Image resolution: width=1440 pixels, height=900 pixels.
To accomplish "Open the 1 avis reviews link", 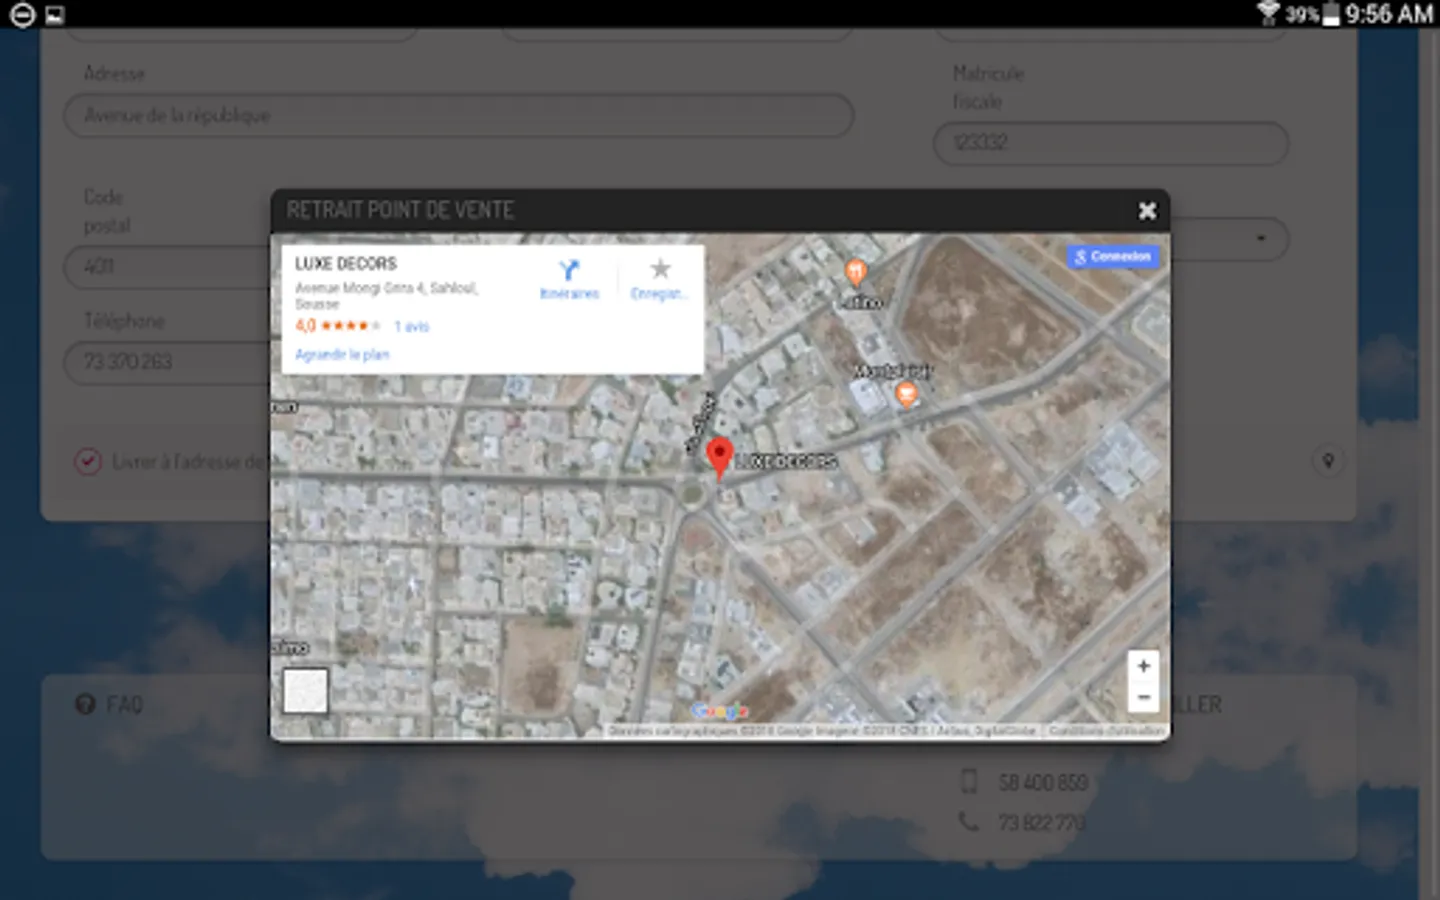I will pyautogui.click(x=411, y=326).
